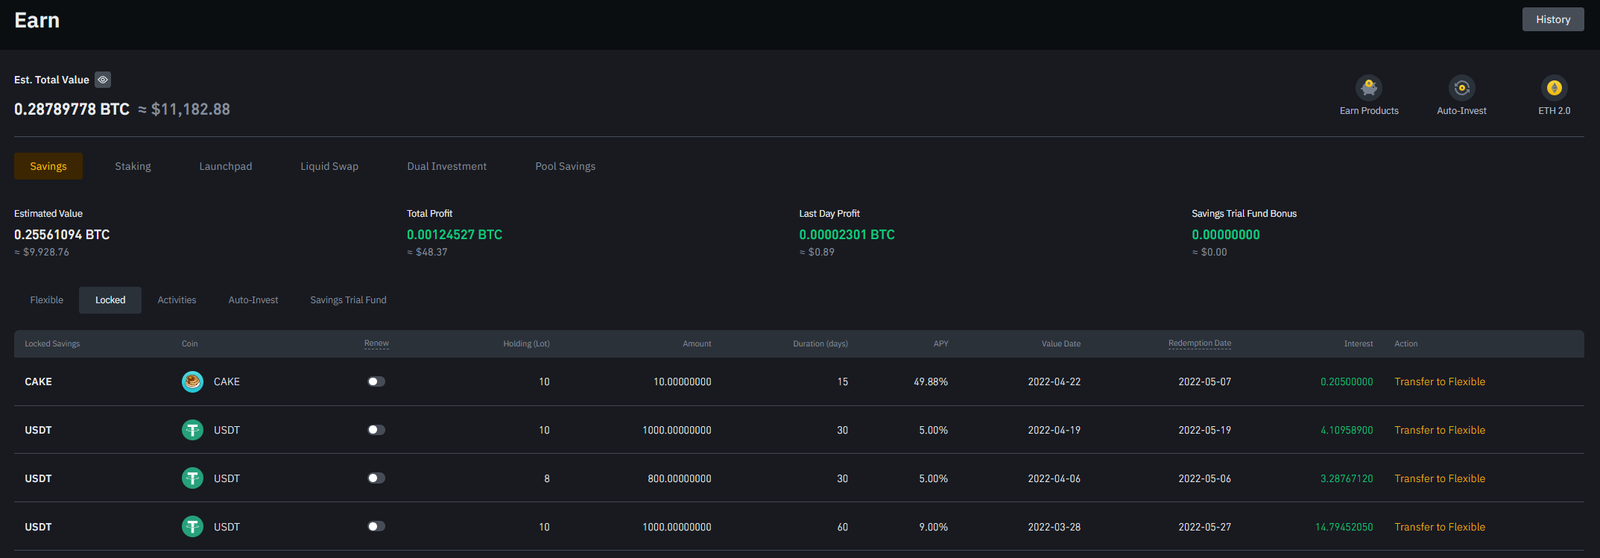
Task: Open the Earn Products icon
Action: tap(1369, 88)
